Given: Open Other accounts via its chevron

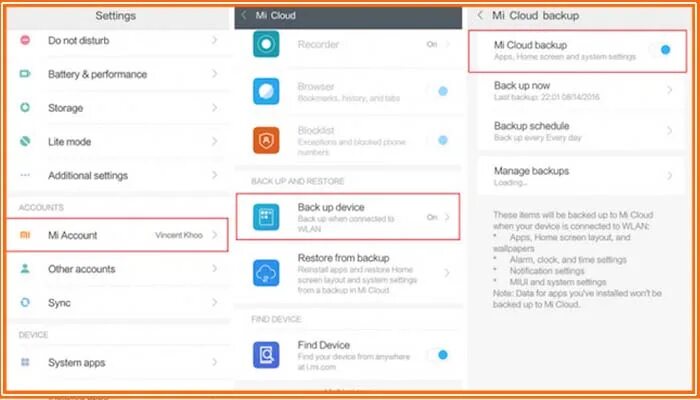Looking at the screenshot, I should (x=215, y=269).
